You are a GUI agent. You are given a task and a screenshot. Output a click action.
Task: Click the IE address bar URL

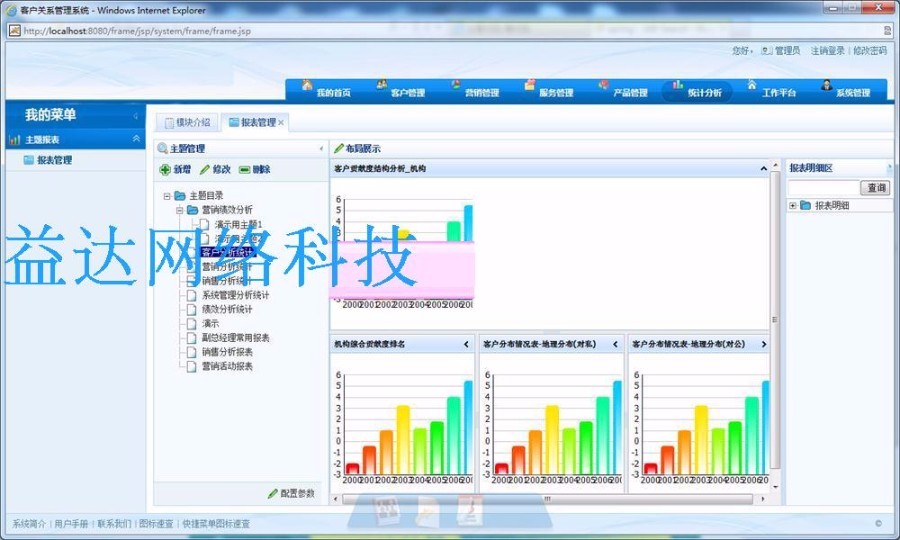(137, 31)
